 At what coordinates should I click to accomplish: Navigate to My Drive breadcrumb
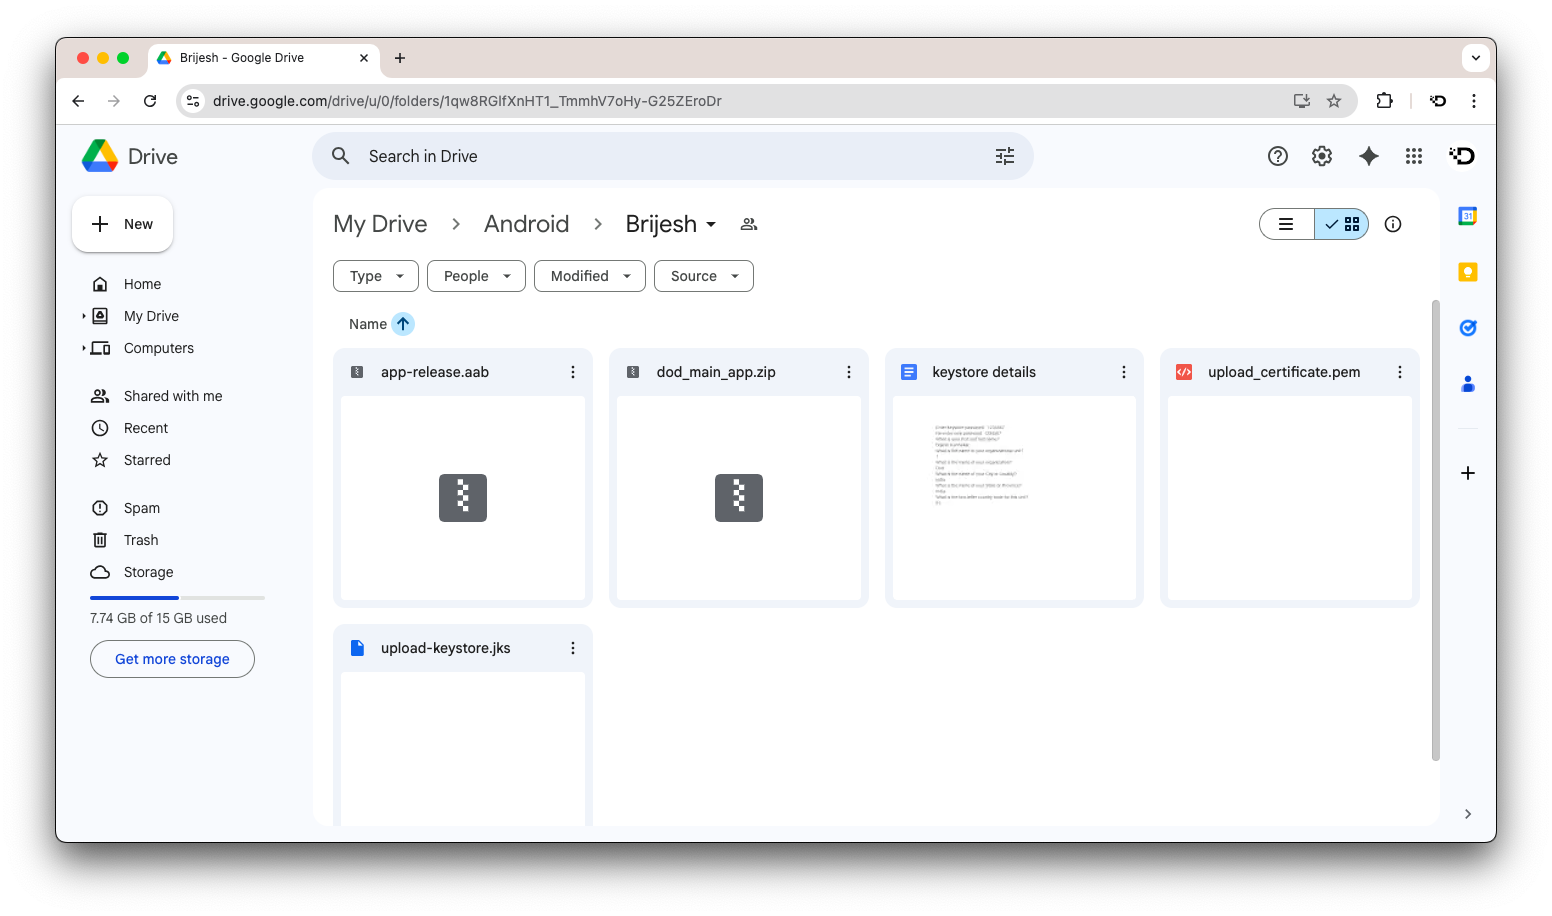(x=380, y=224)
